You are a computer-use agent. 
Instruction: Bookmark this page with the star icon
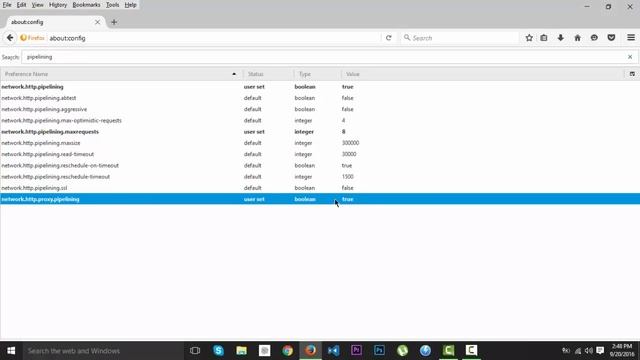point(529,38)
